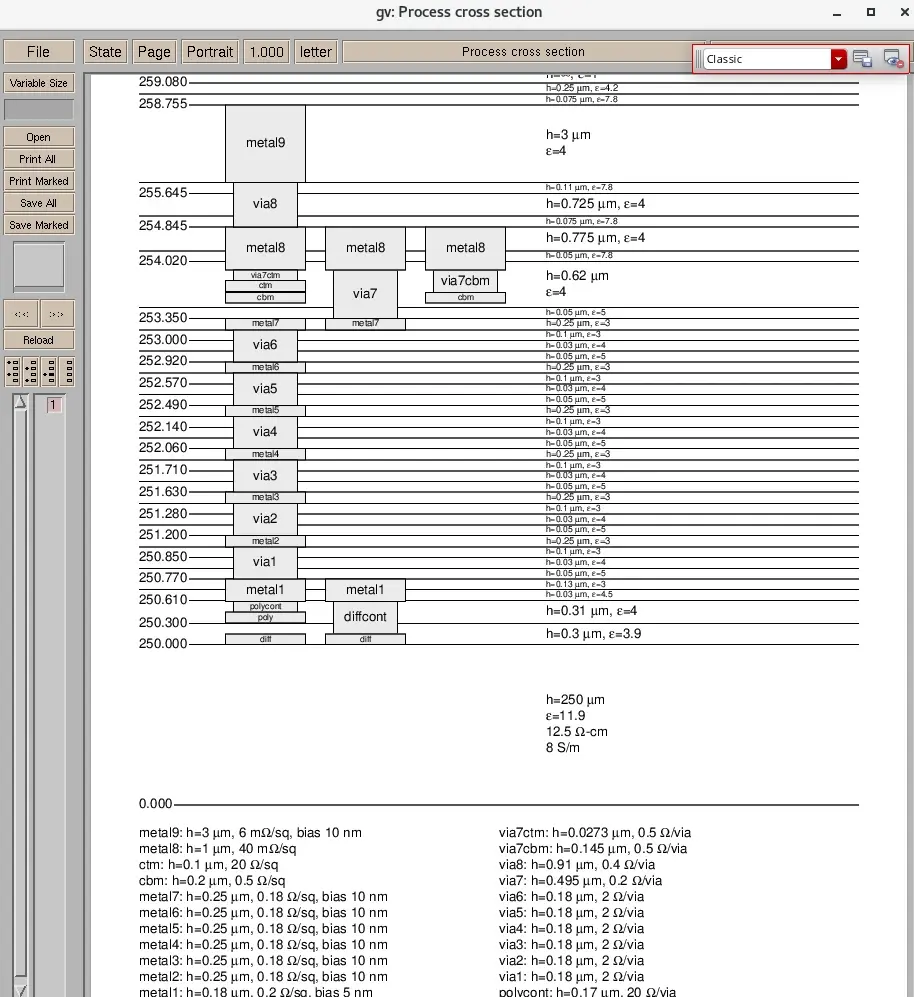The width and height of the screenshot is (914, 997).
Task: Unmark all pages with the last mark icon
Action: click(x=67, y=371)
